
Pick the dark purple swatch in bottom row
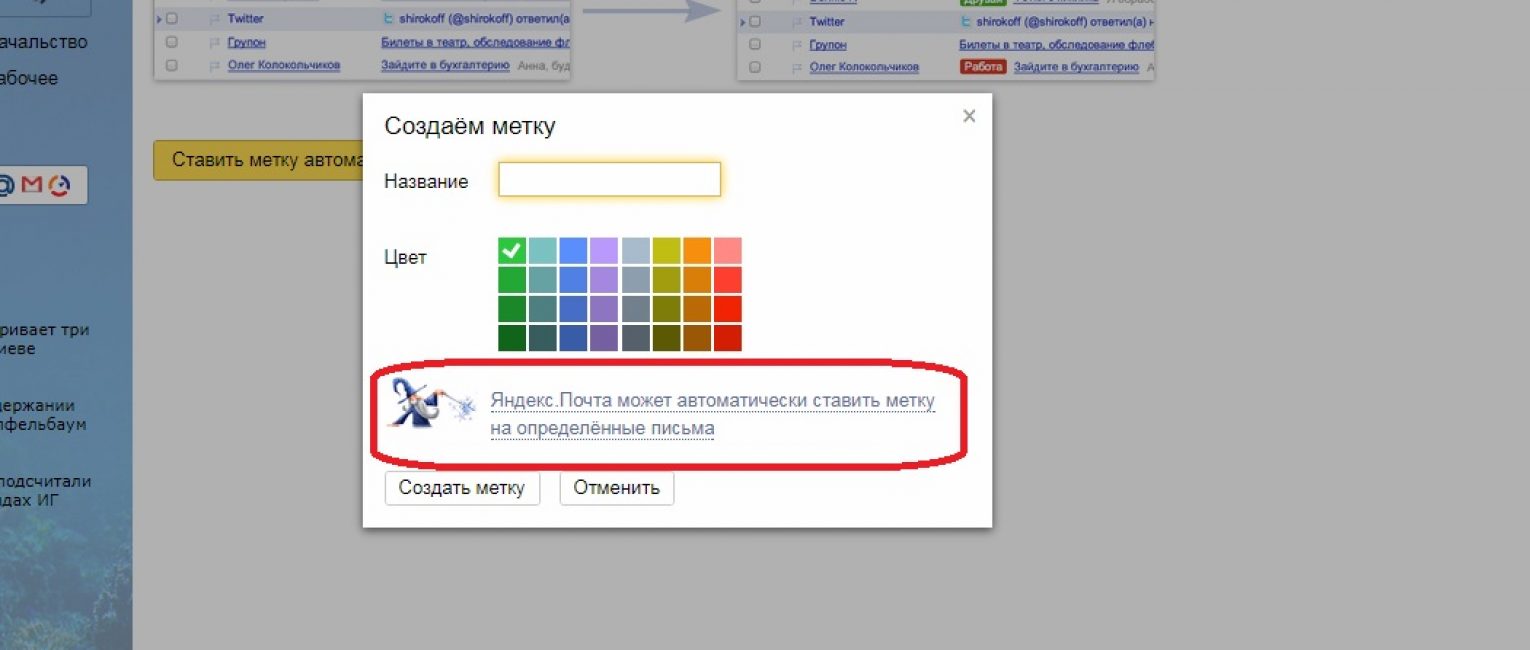click(604, 338)
